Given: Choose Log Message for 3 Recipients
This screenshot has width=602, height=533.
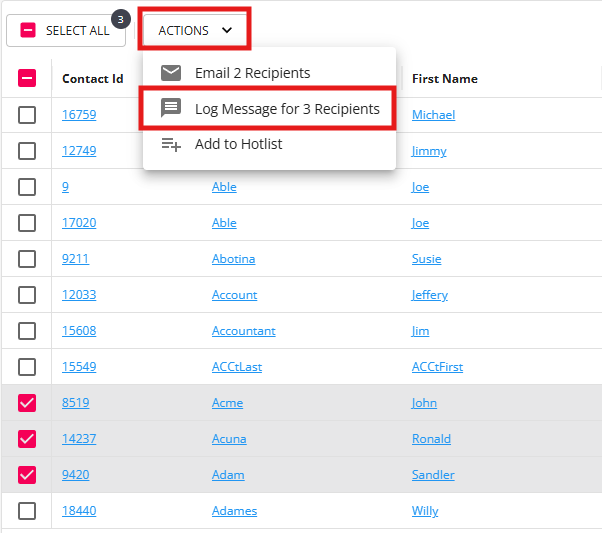Looking at the screenshot, I should point(287,108).
